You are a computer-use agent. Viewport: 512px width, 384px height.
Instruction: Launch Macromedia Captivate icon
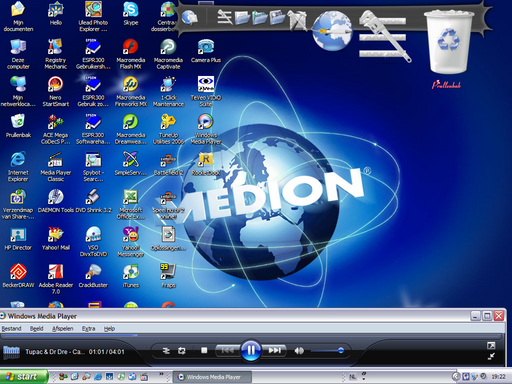click(168, 54)
